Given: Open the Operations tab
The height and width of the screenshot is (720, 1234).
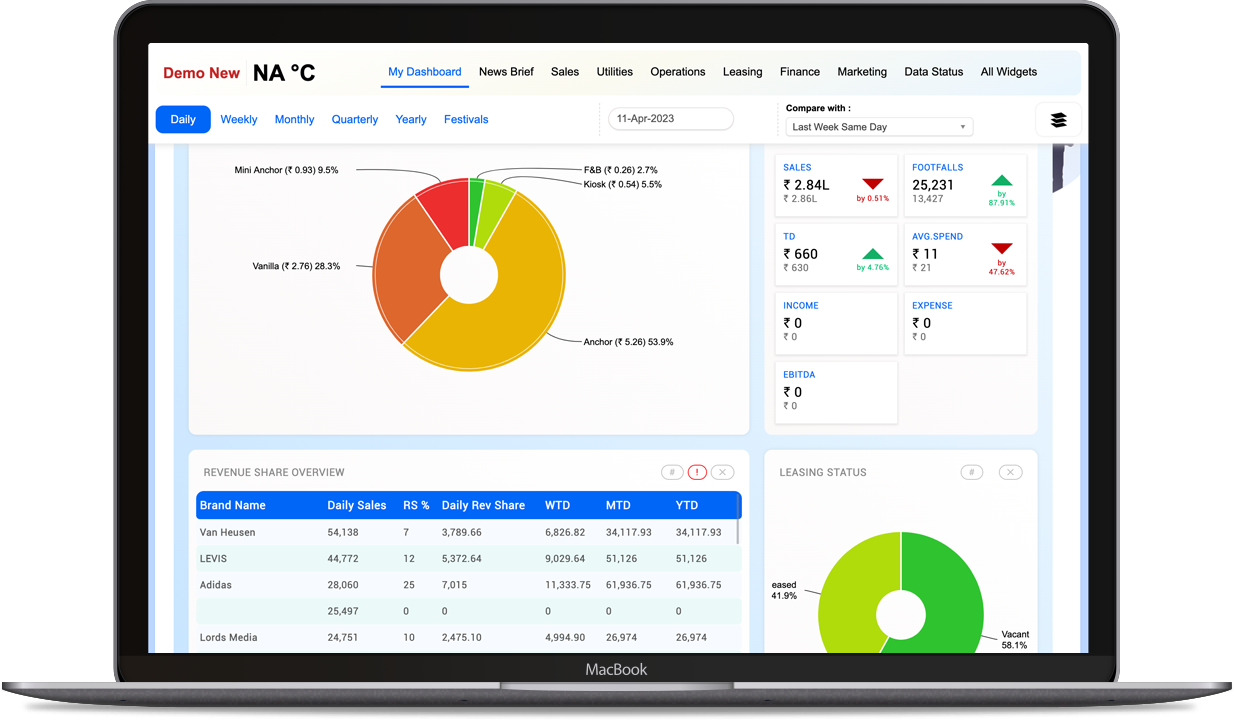Looking at the screenshot, I should (678, 72).
